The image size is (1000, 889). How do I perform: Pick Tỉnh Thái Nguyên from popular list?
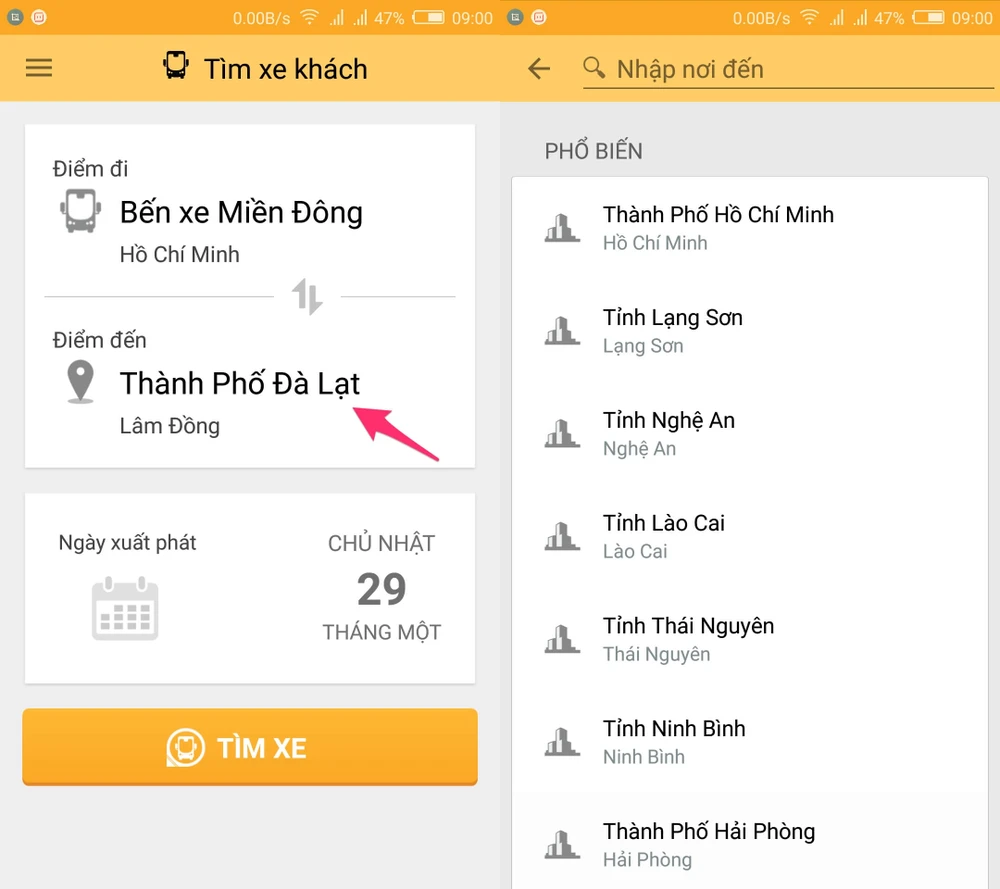click(749, 639)
